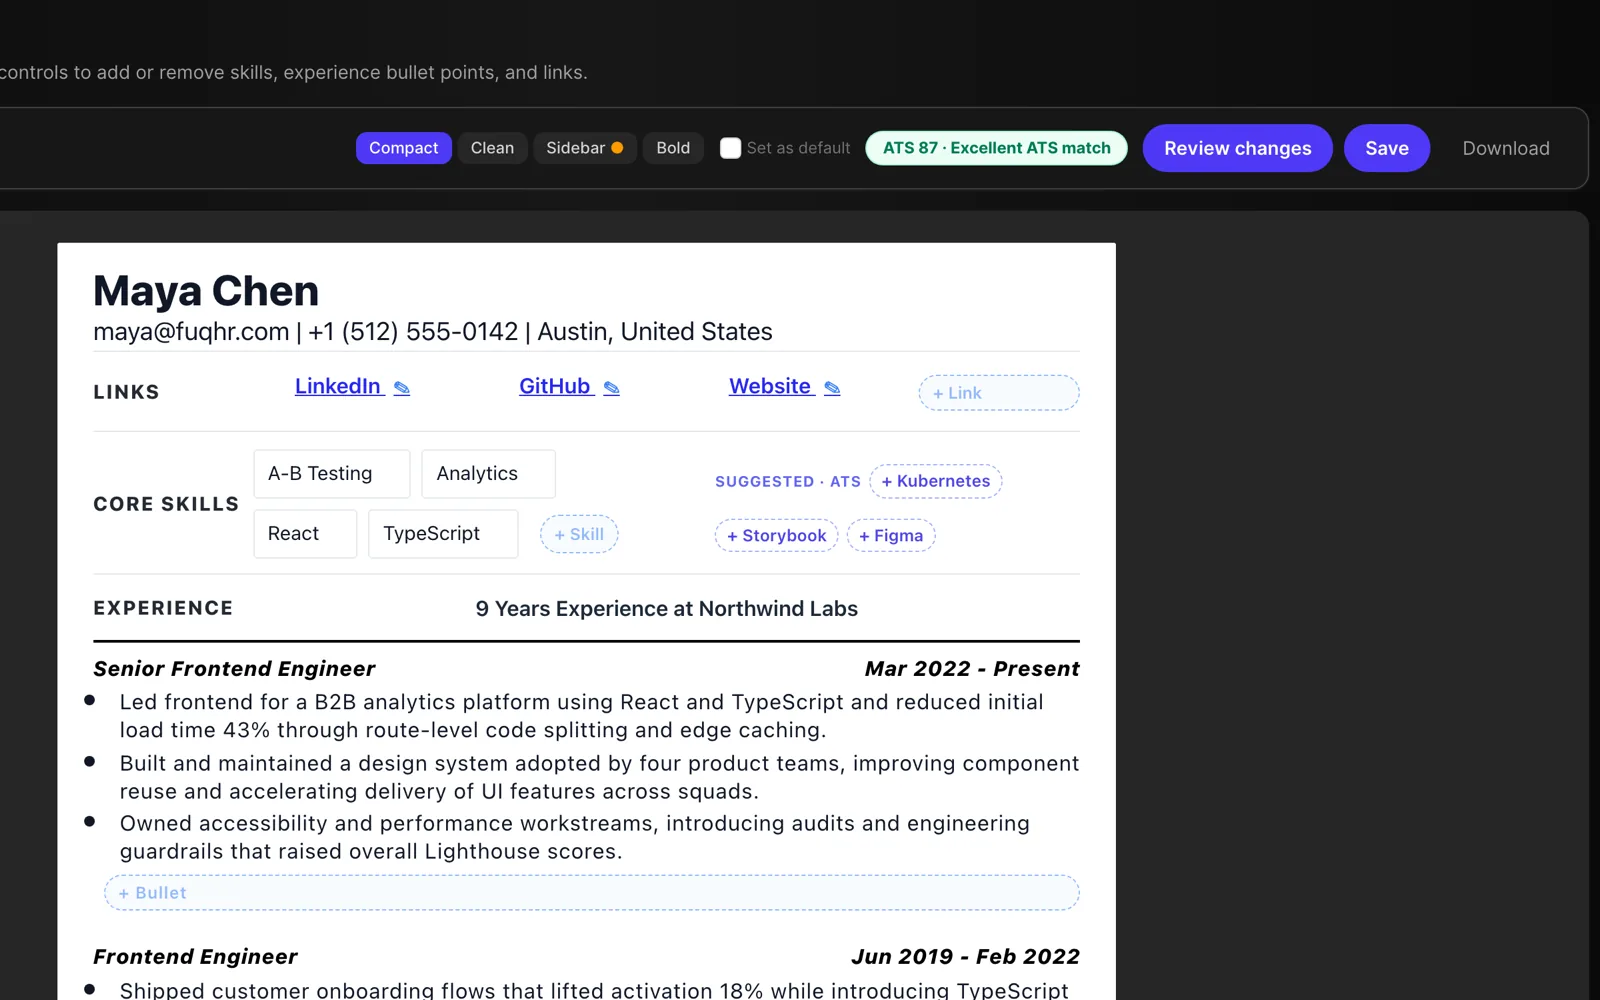Click the Senior Frontend Engineer job title
Image resolution: width=1600 pixels, height=1000 pixels.
[234, 669]
